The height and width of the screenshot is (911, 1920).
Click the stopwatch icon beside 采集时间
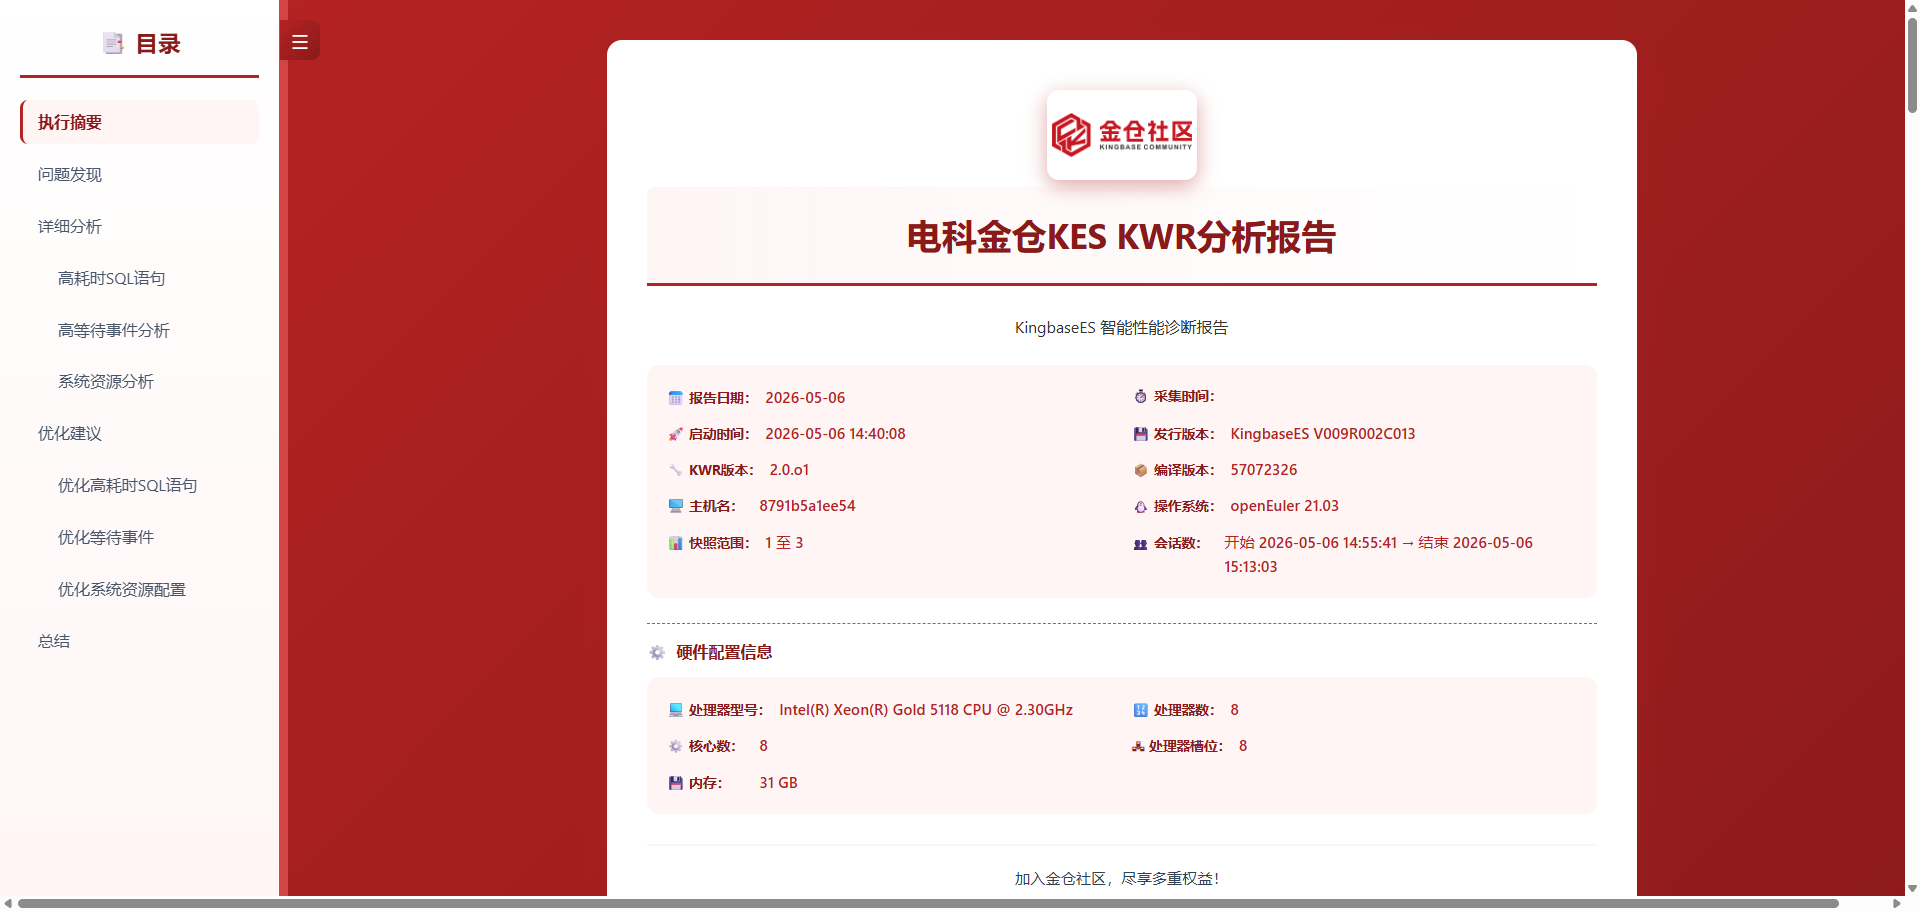coord(1140,396)
